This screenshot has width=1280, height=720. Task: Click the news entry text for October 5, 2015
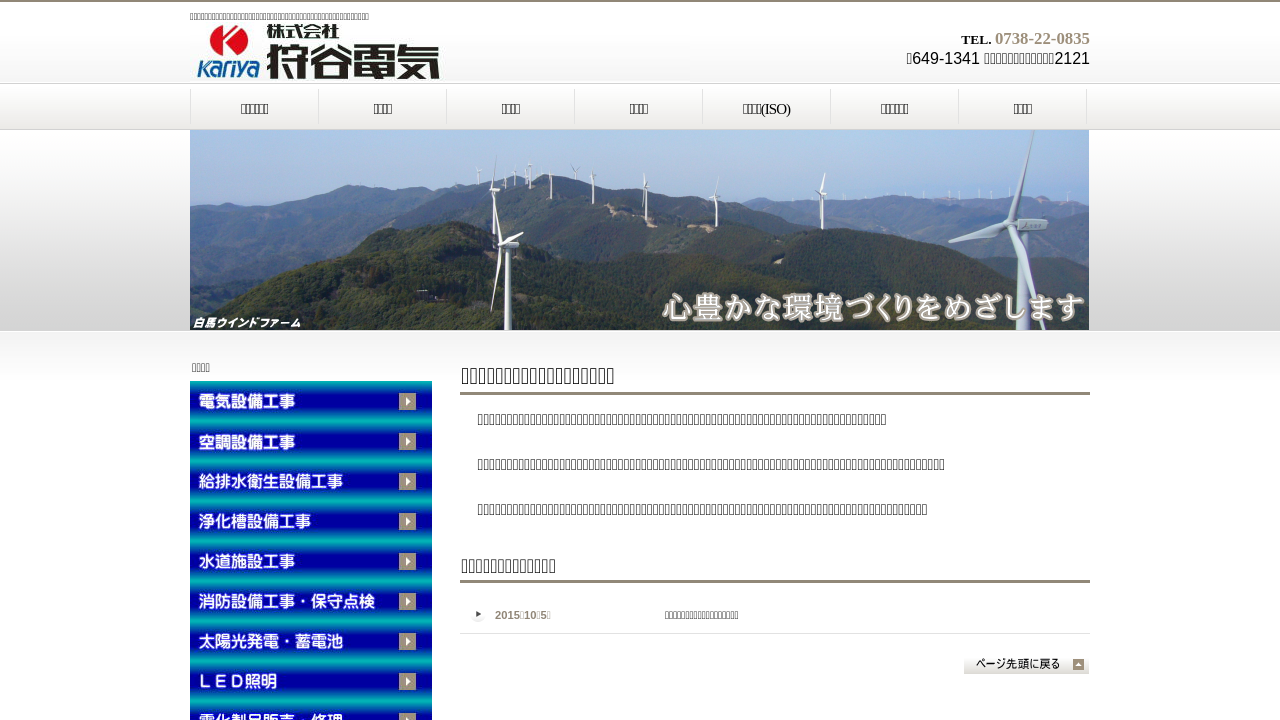[701, 615]
